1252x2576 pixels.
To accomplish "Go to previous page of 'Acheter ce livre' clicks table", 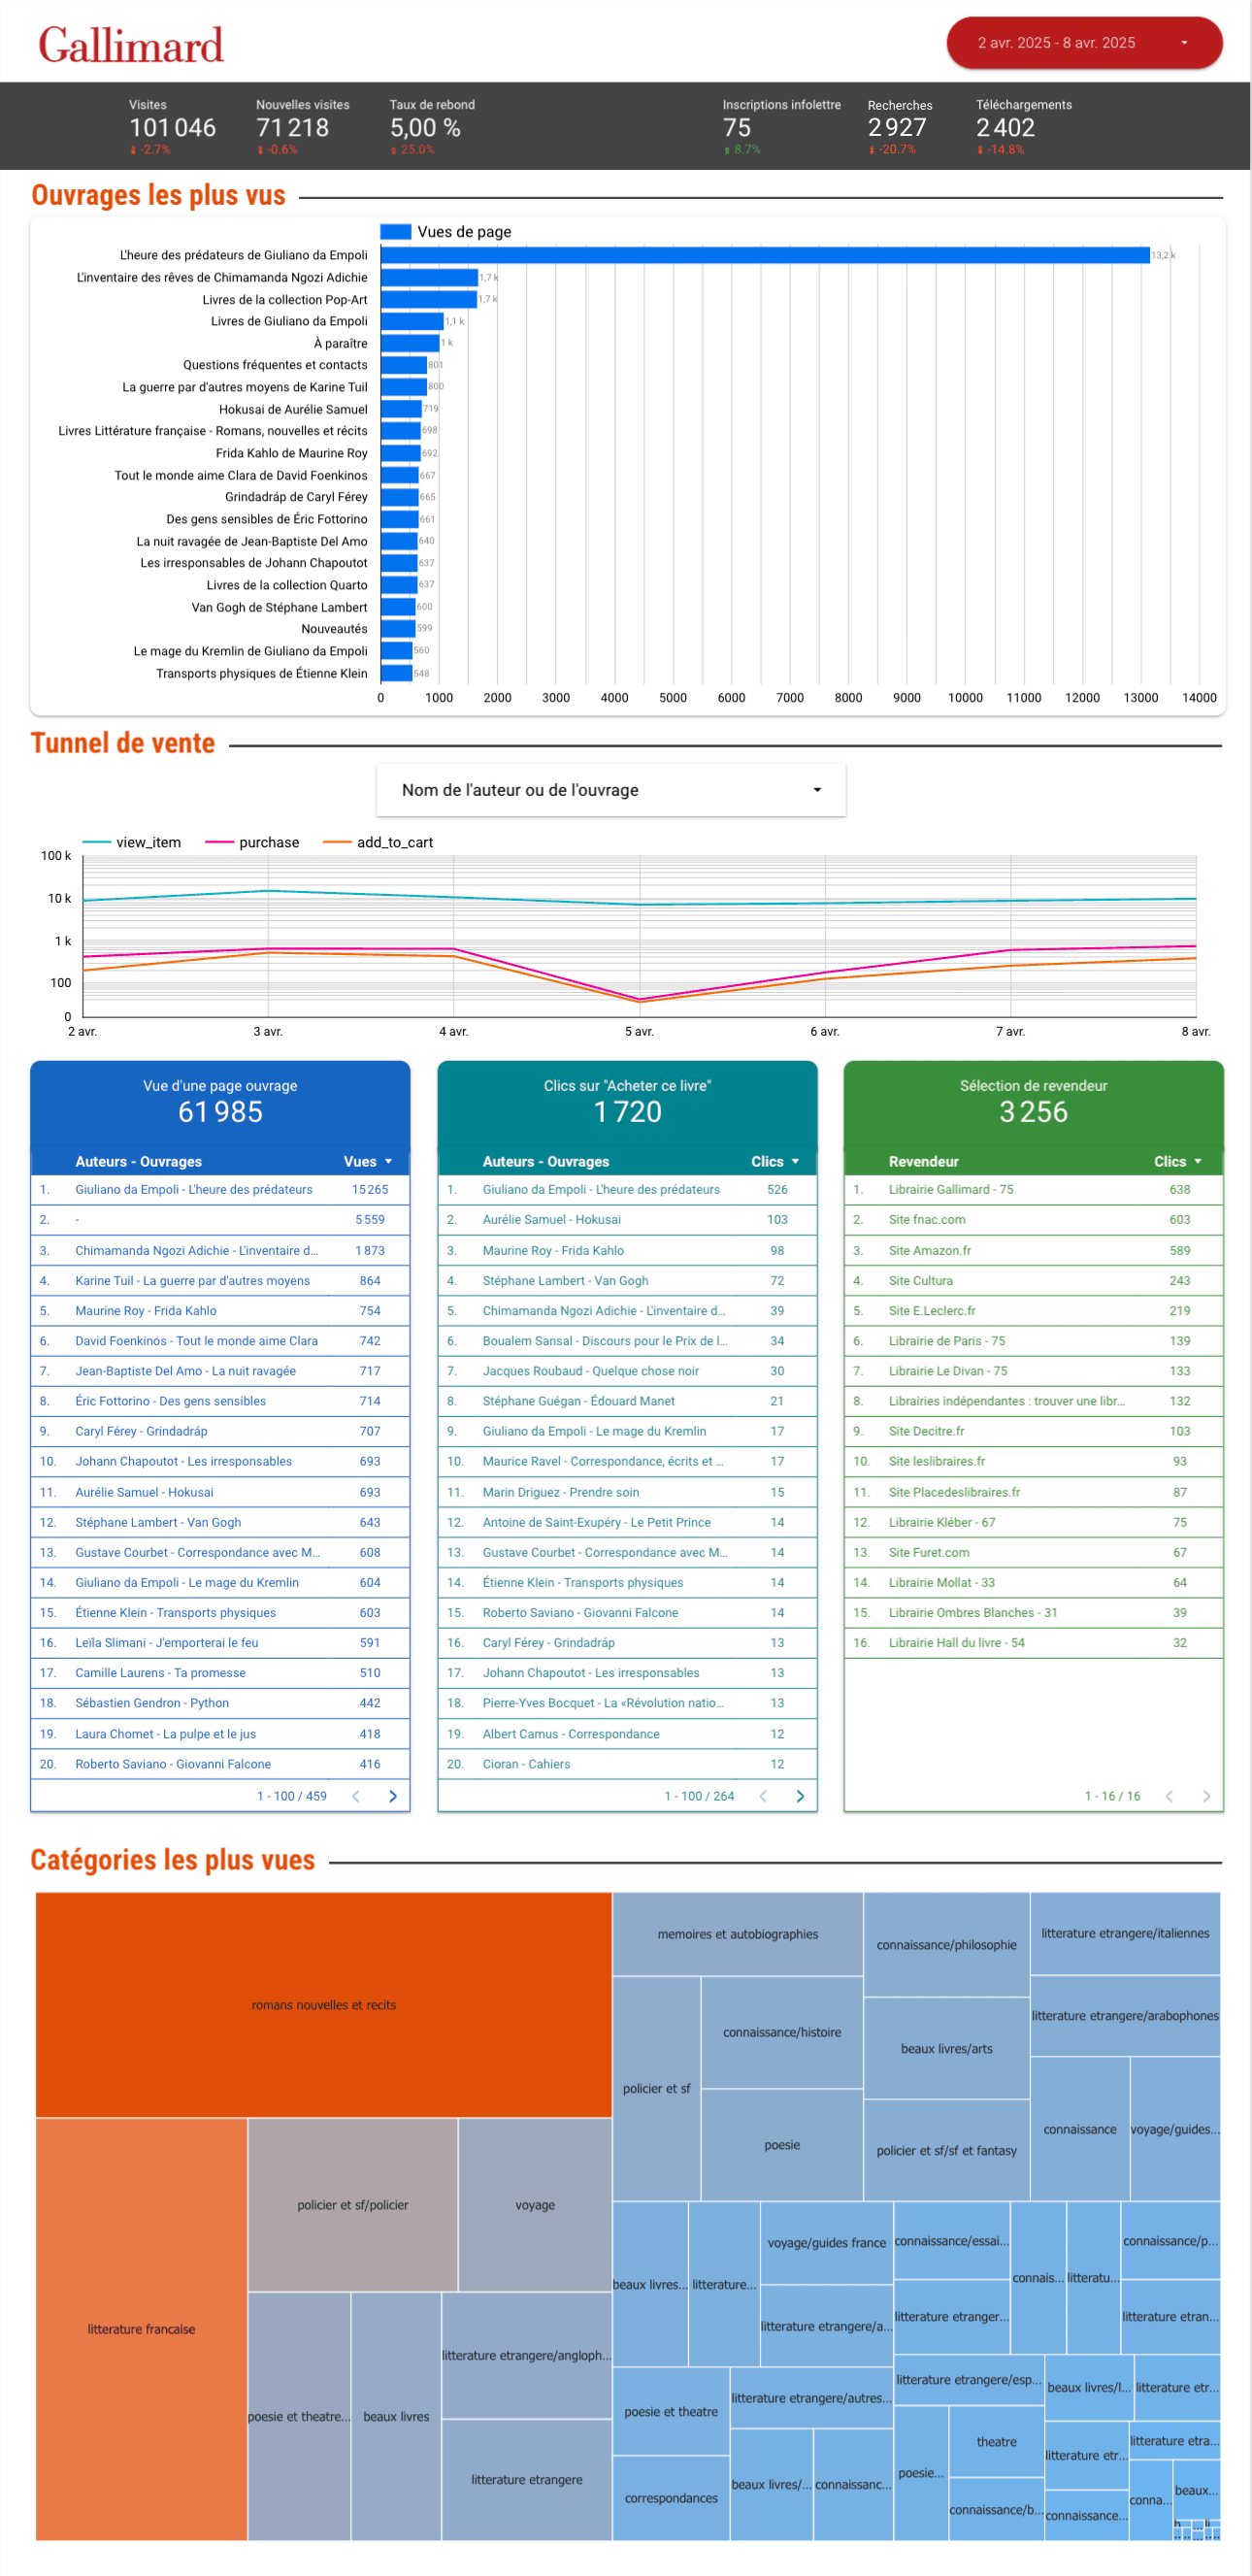I will [763, 1796].
